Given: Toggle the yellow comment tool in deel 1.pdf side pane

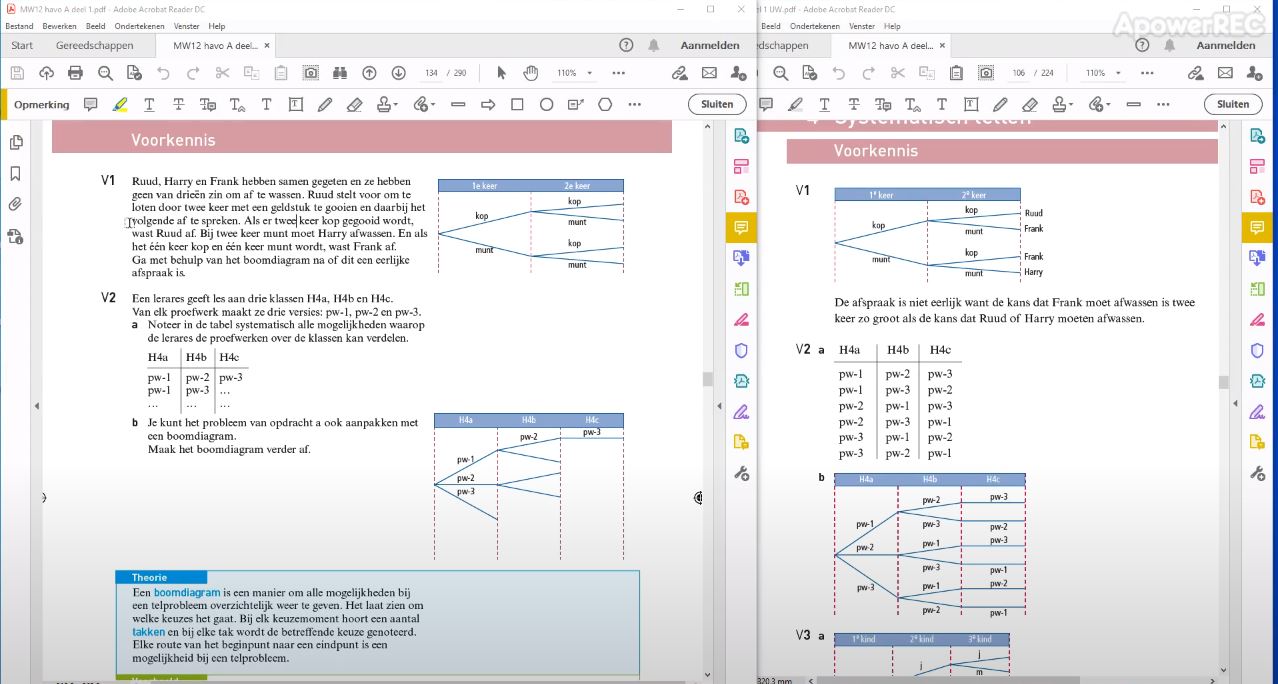Looking at the screenshot, I should point(741,228).
